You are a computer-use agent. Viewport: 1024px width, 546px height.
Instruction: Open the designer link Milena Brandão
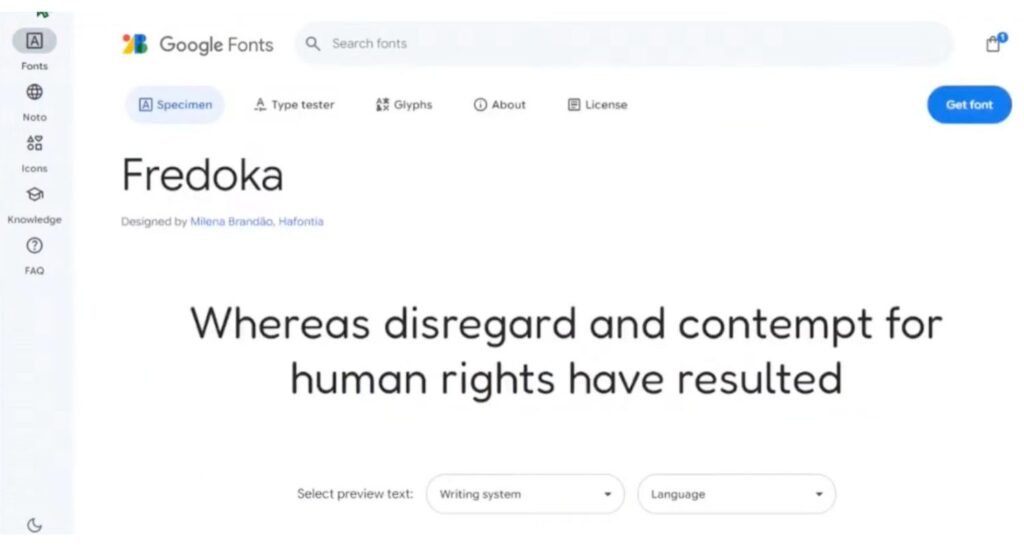[232, 221]
